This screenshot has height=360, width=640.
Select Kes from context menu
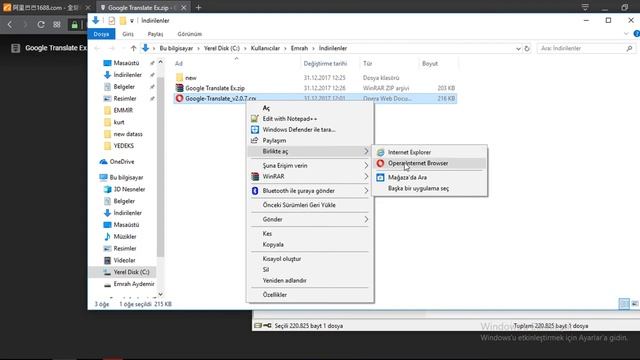[x=310, y=234]
